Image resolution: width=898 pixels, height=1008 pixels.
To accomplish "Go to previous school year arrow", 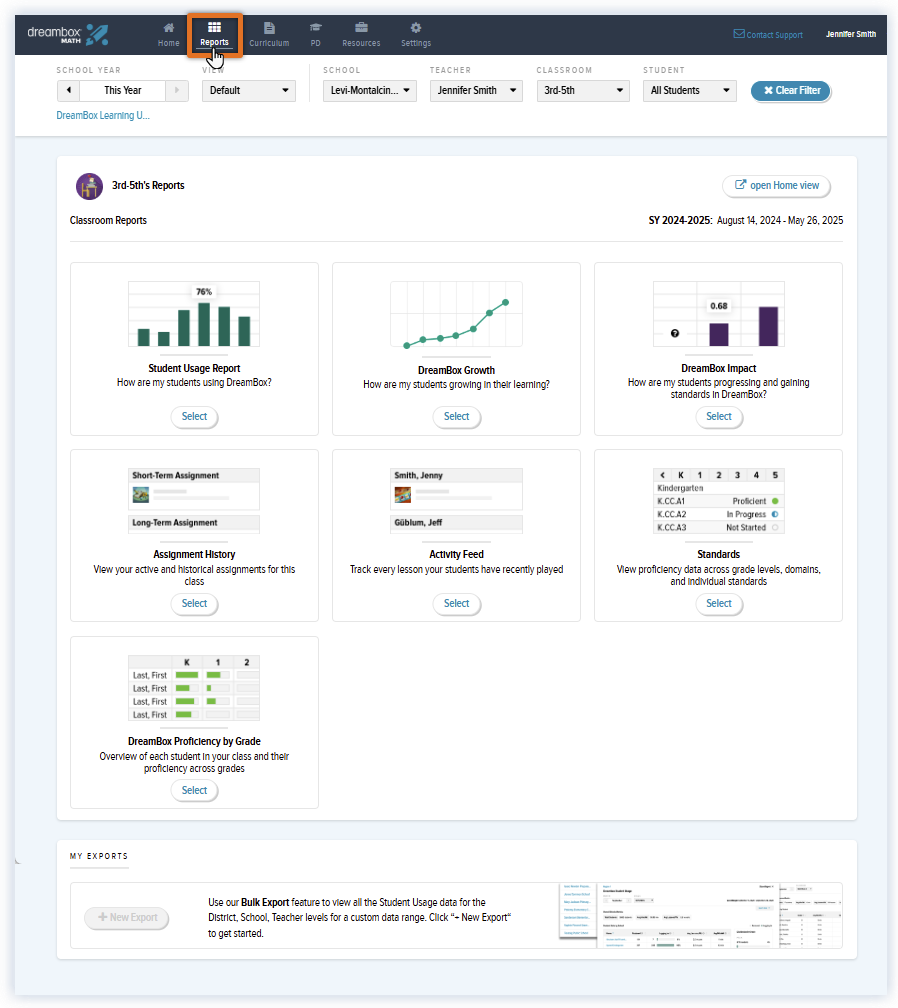I will [x=68, y=91].
